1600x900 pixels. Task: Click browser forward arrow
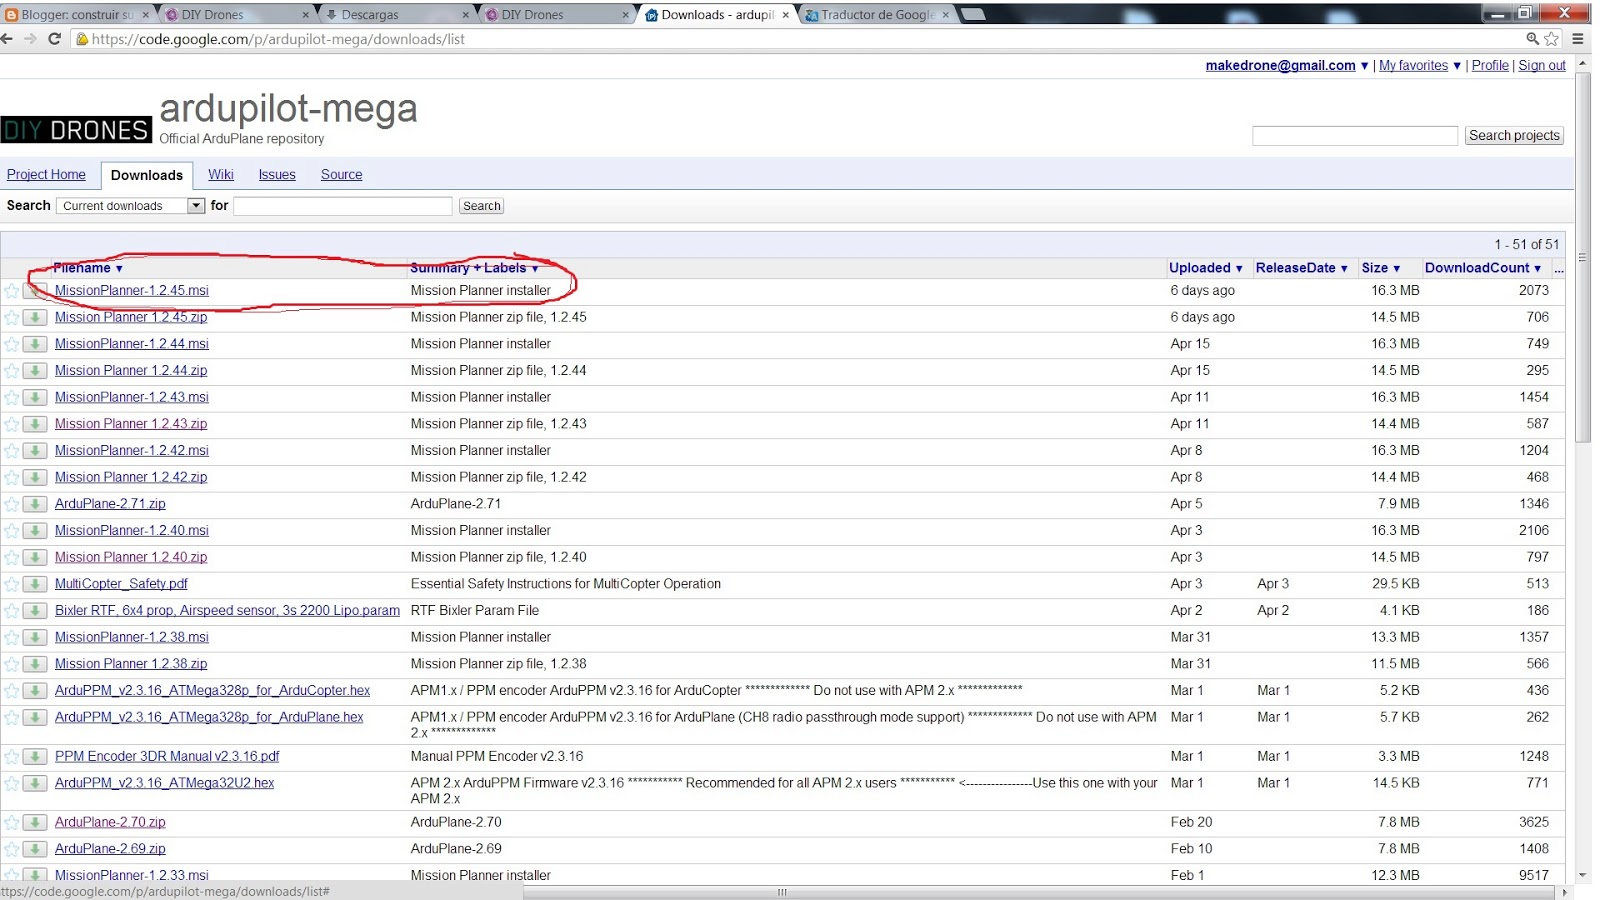pyautogui.click(x=30, y=39)
